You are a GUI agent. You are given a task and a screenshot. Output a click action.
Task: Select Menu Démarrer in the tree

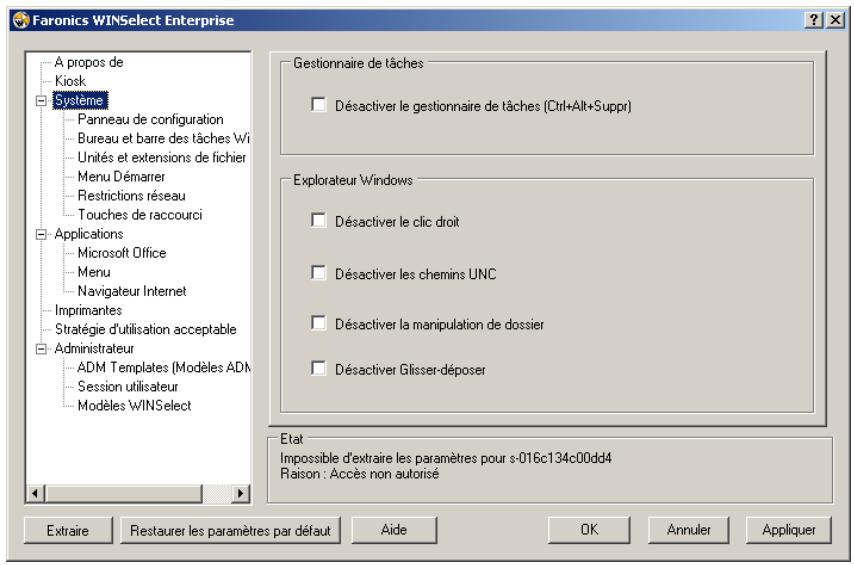[121, 177]
